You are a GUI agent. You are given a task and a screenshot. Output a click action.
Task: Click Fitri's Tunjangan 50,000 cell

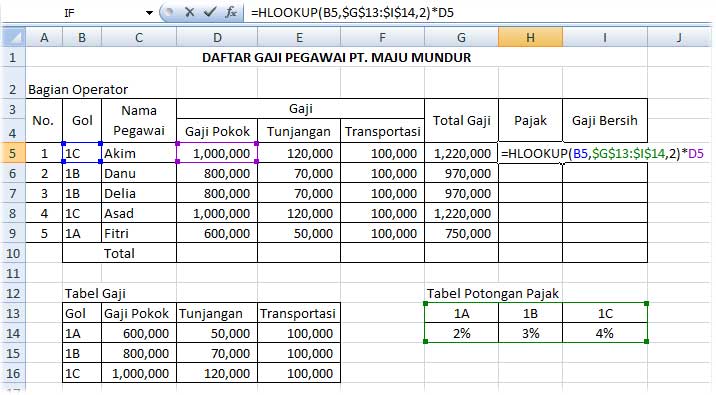(x=299, y=233)
